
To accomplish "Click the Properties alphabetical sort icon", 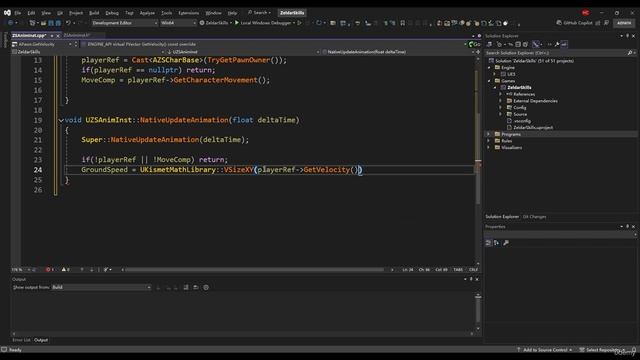I will 497,243.
